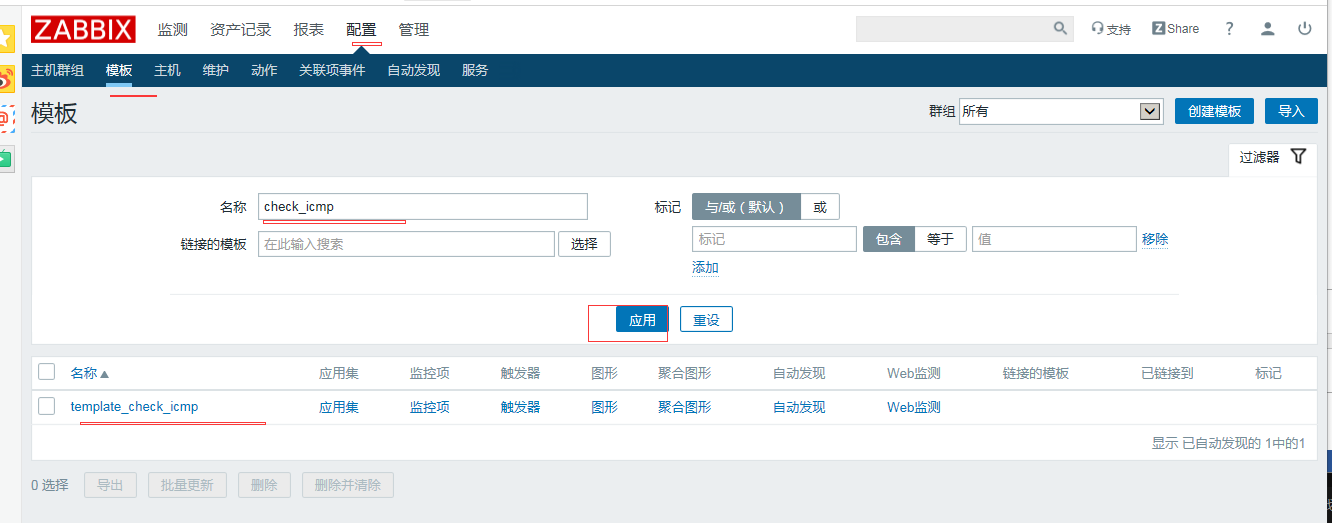The height and width of the screenshot is (523, 1332).
Task: Open the 群组 dropdown
Action: click(1060, 111)
